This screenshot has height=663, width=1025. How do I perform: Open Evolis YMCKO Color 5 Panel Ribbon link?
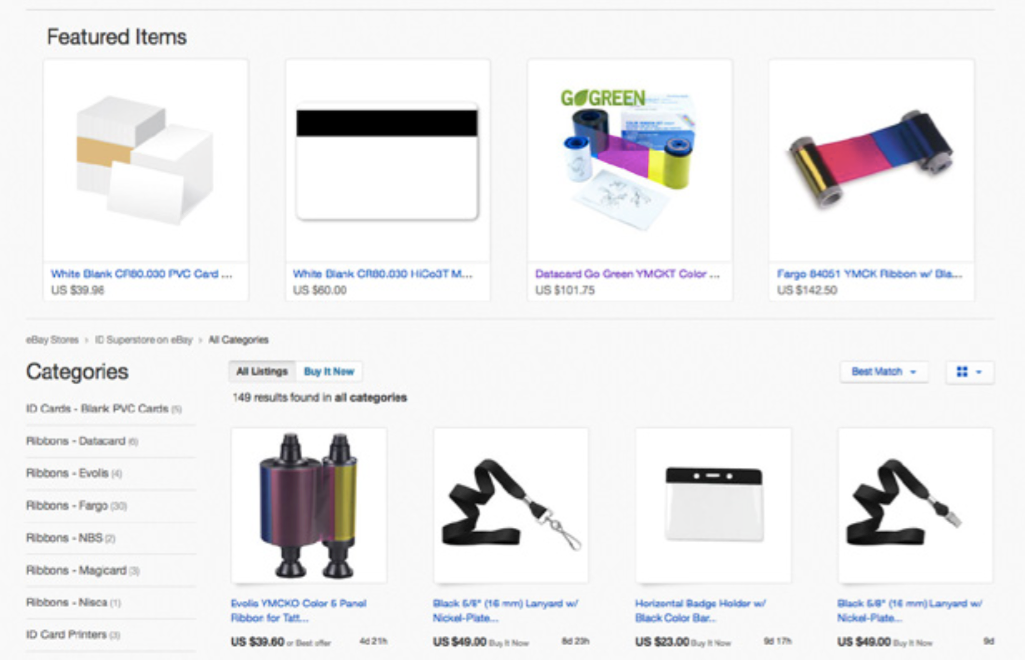(299, 610)
